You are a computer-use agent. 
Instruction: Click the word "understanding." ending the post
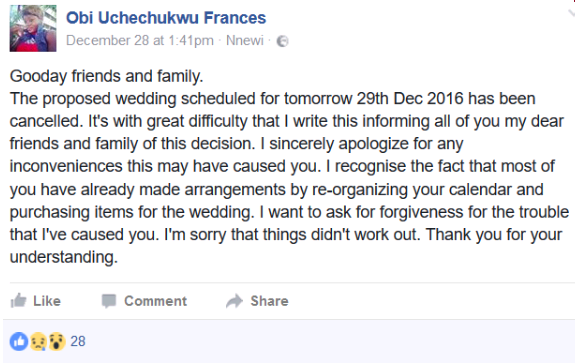(64, 257)
